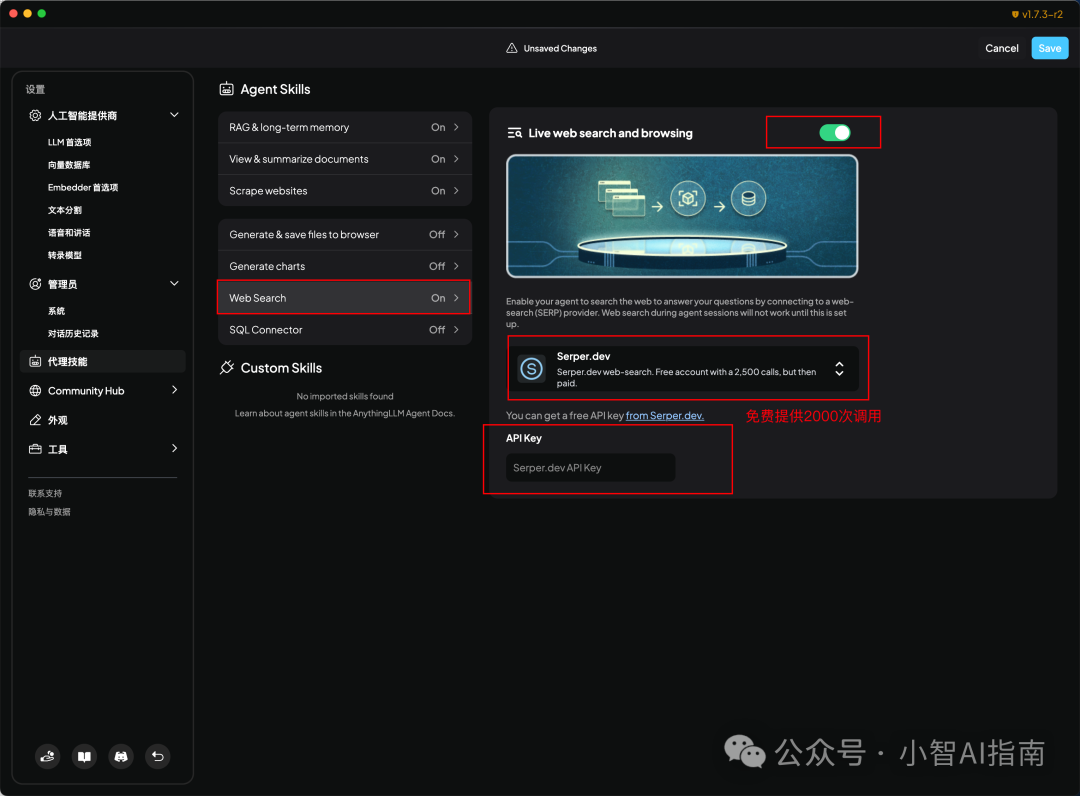This screenshot has width=1080, height=796.
Task: Click the Discord icon in the sidebar footer
Action: click(x=121, y=757)
